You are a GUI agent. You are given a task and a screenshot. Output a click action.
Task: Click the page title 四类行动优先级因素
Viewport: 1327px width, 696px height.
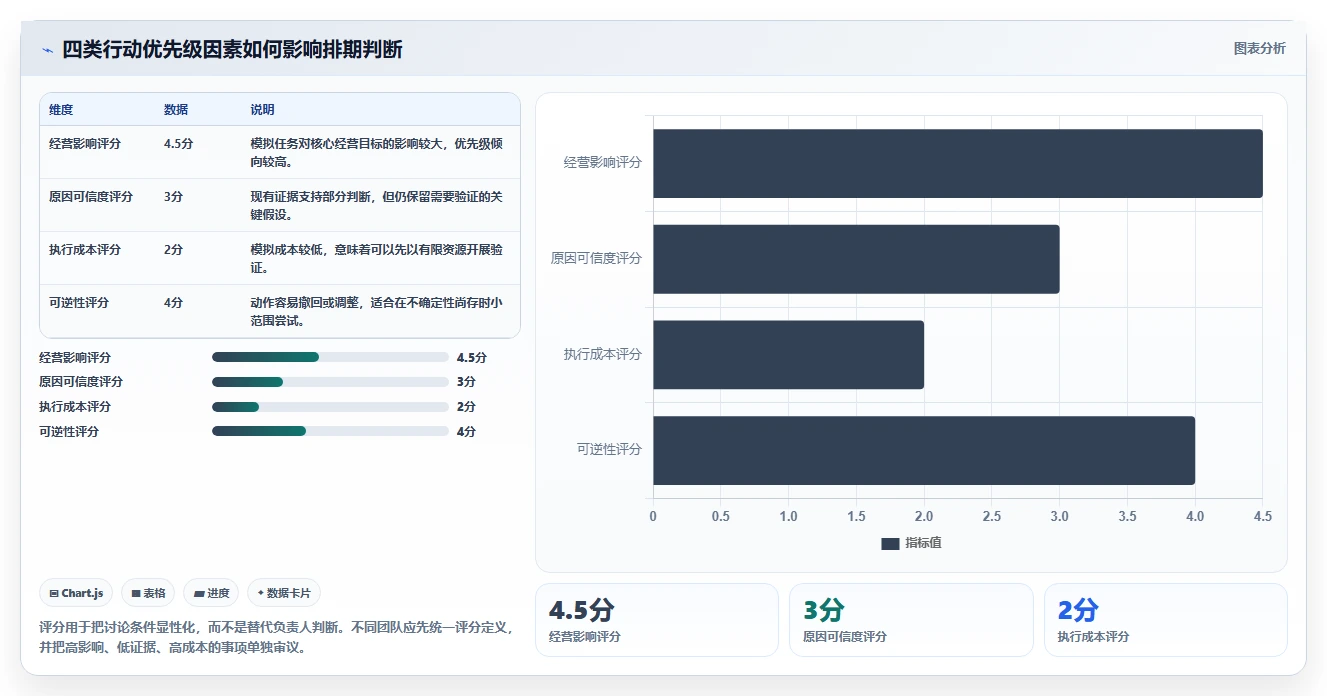point(233,50)
